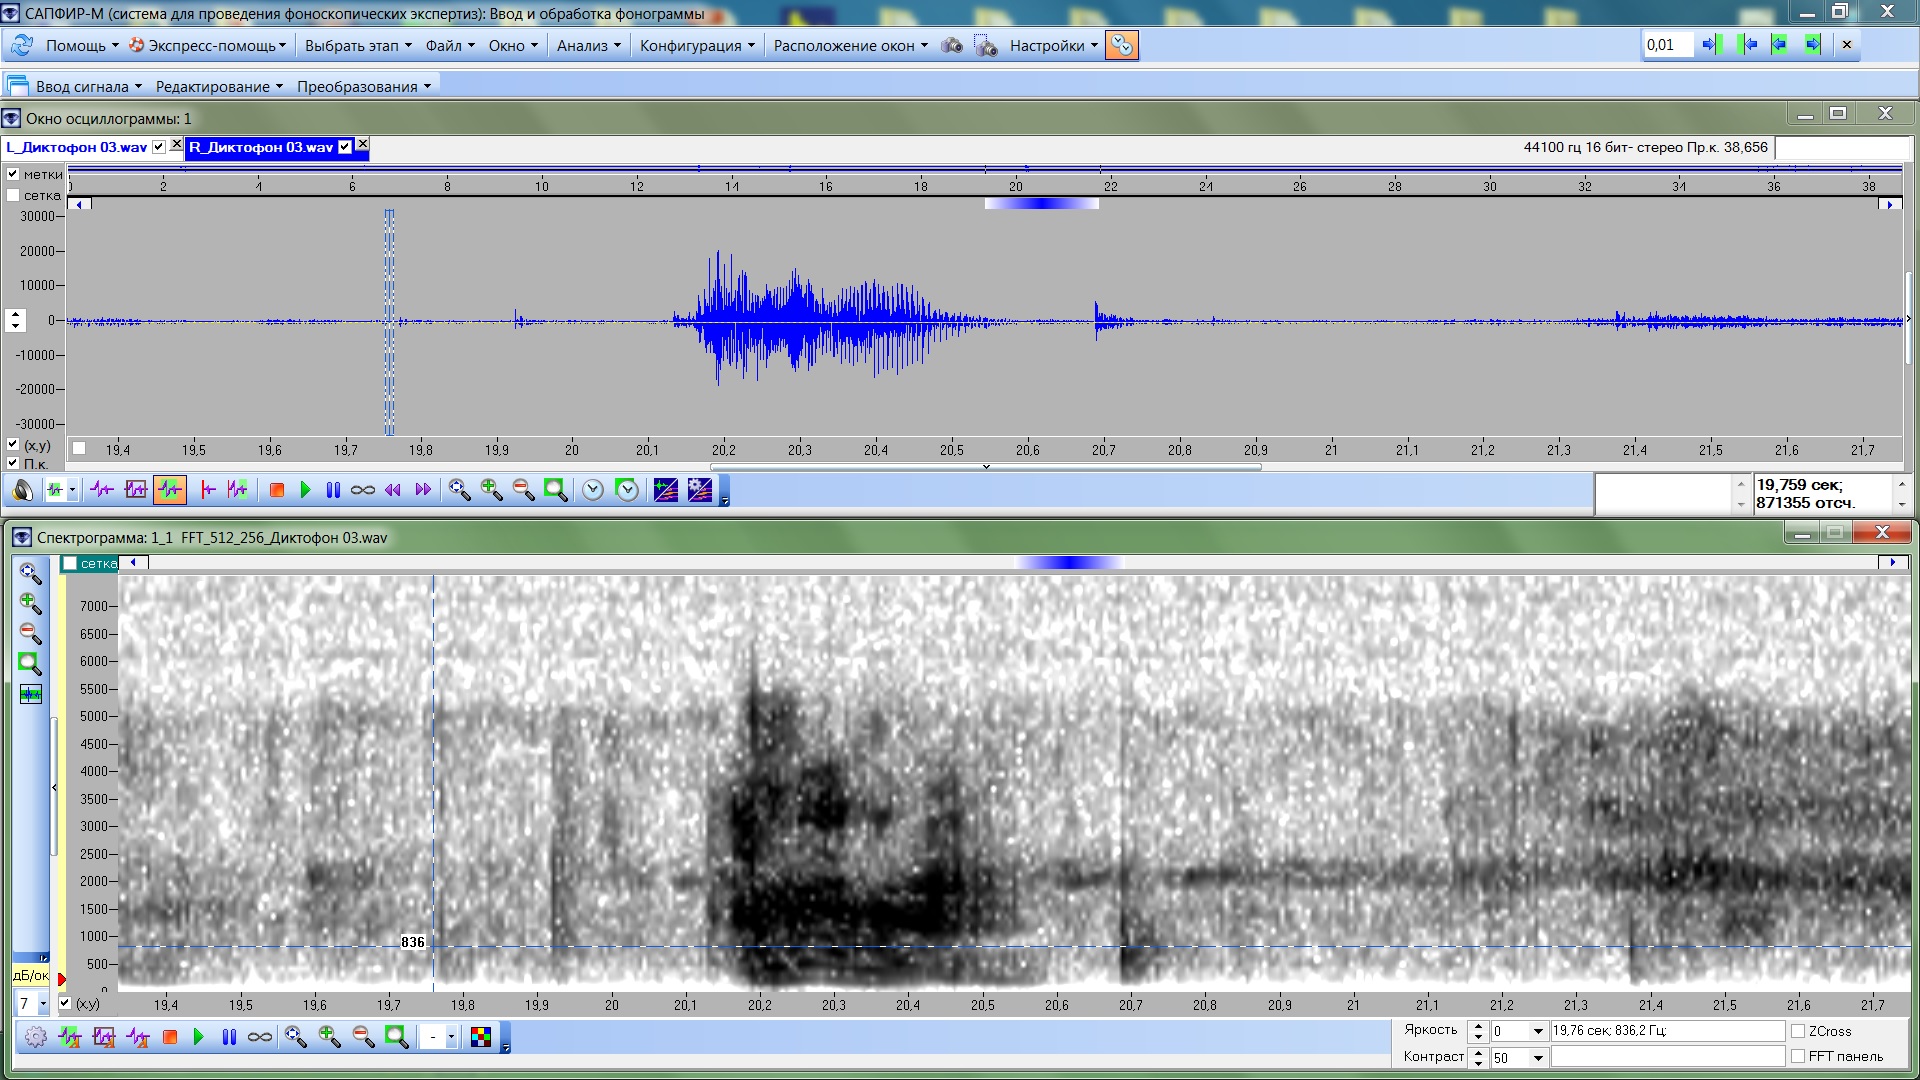Open Экспресс-помощь dropdown menu
The image size is (1920, 1080).
point(208,46)
